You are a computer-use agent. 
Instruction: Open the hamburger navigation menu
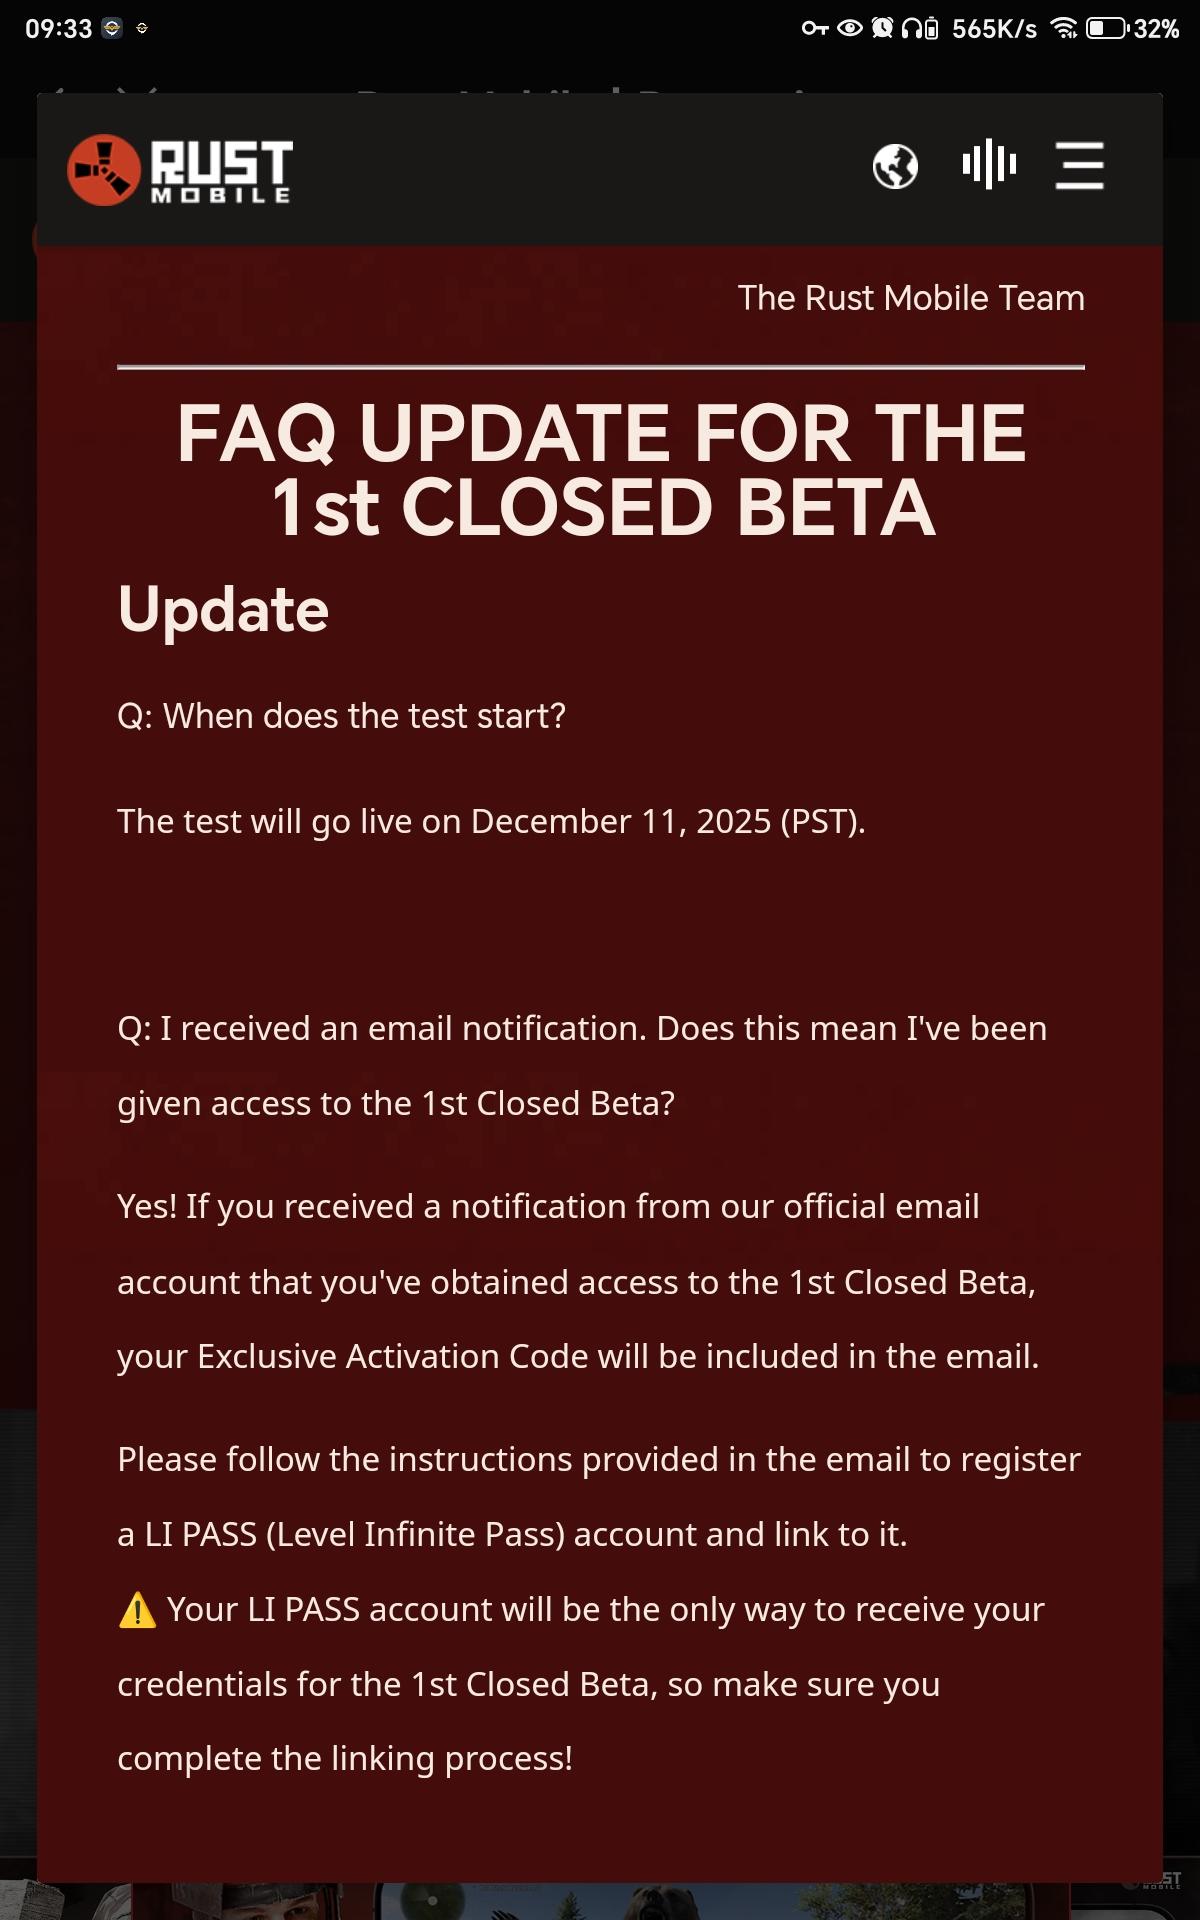pyautogui.click(x=1079, y=165)
